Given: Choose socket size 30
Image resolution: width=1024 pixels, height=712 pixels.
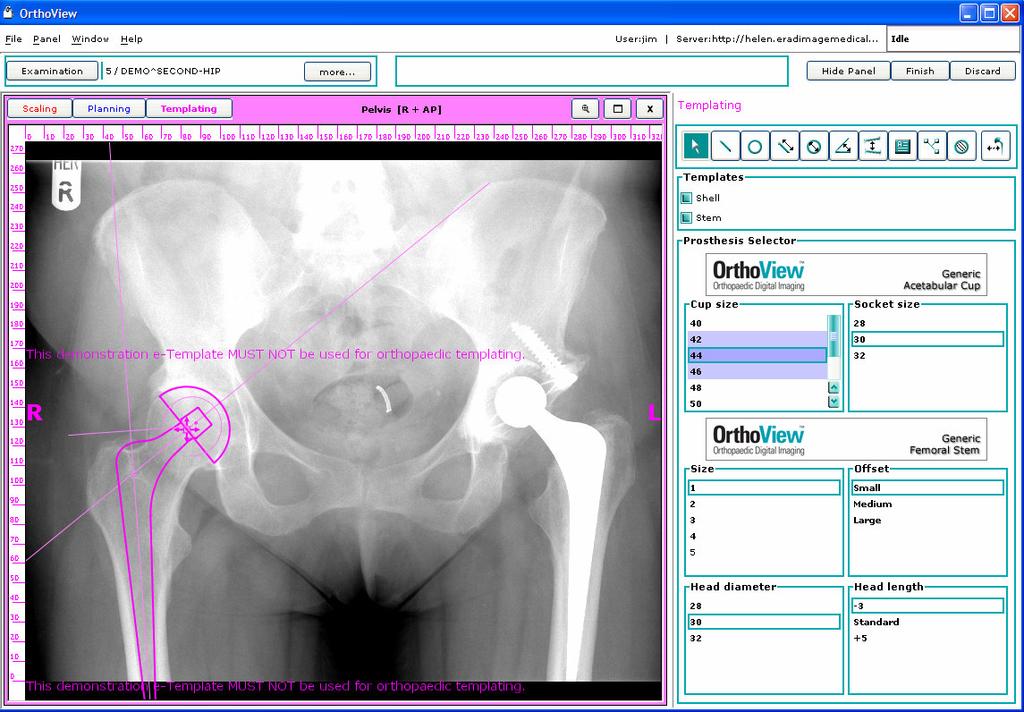Looking at the screenshot, I should click(927, 340).
